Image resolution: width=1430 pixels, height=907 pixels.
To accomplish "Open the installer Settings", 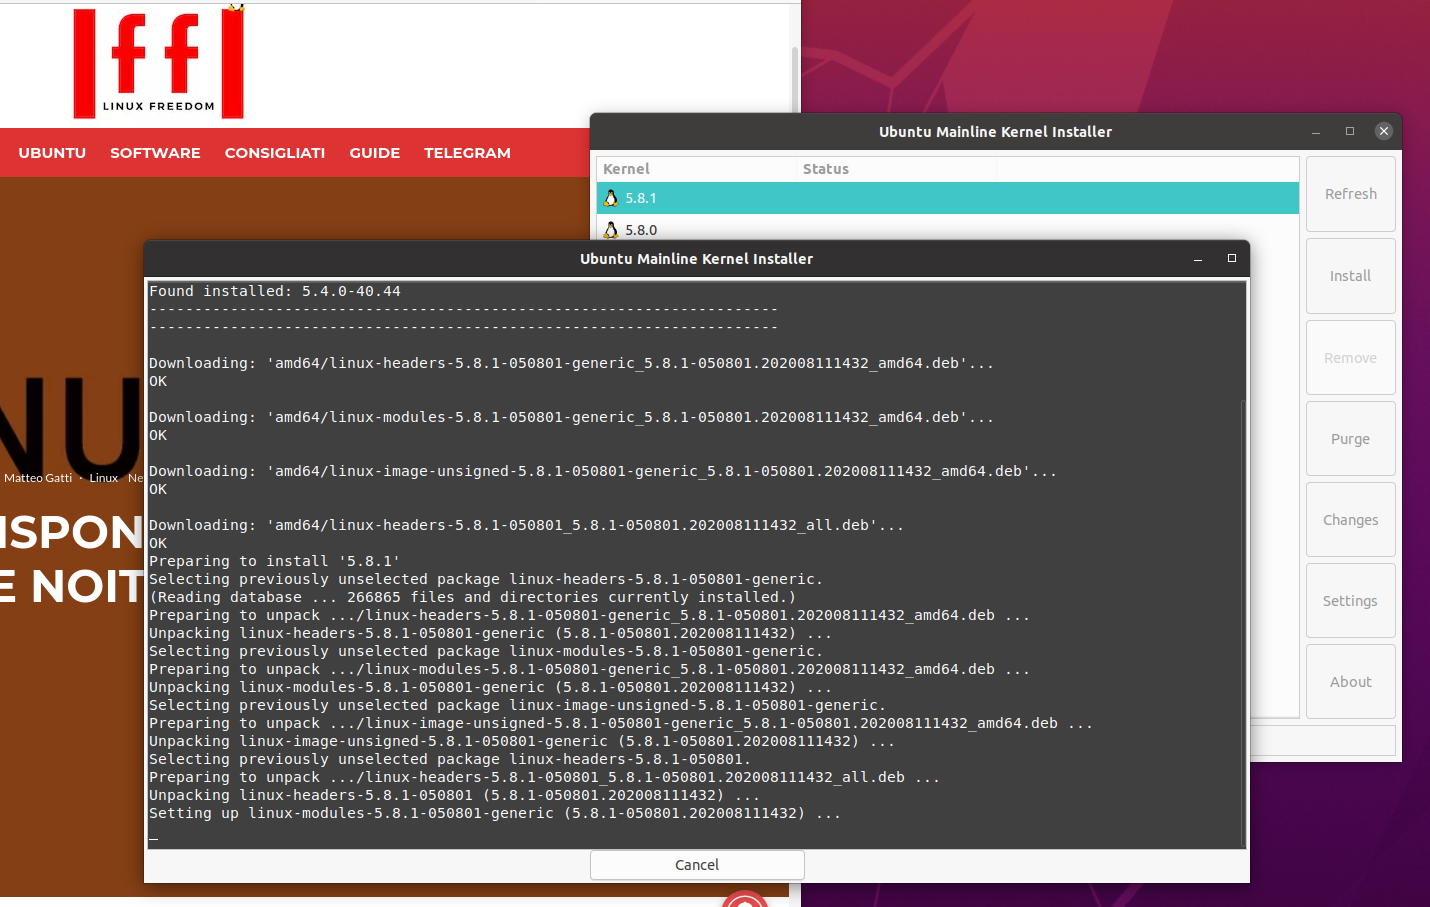I will point(1350,600).
